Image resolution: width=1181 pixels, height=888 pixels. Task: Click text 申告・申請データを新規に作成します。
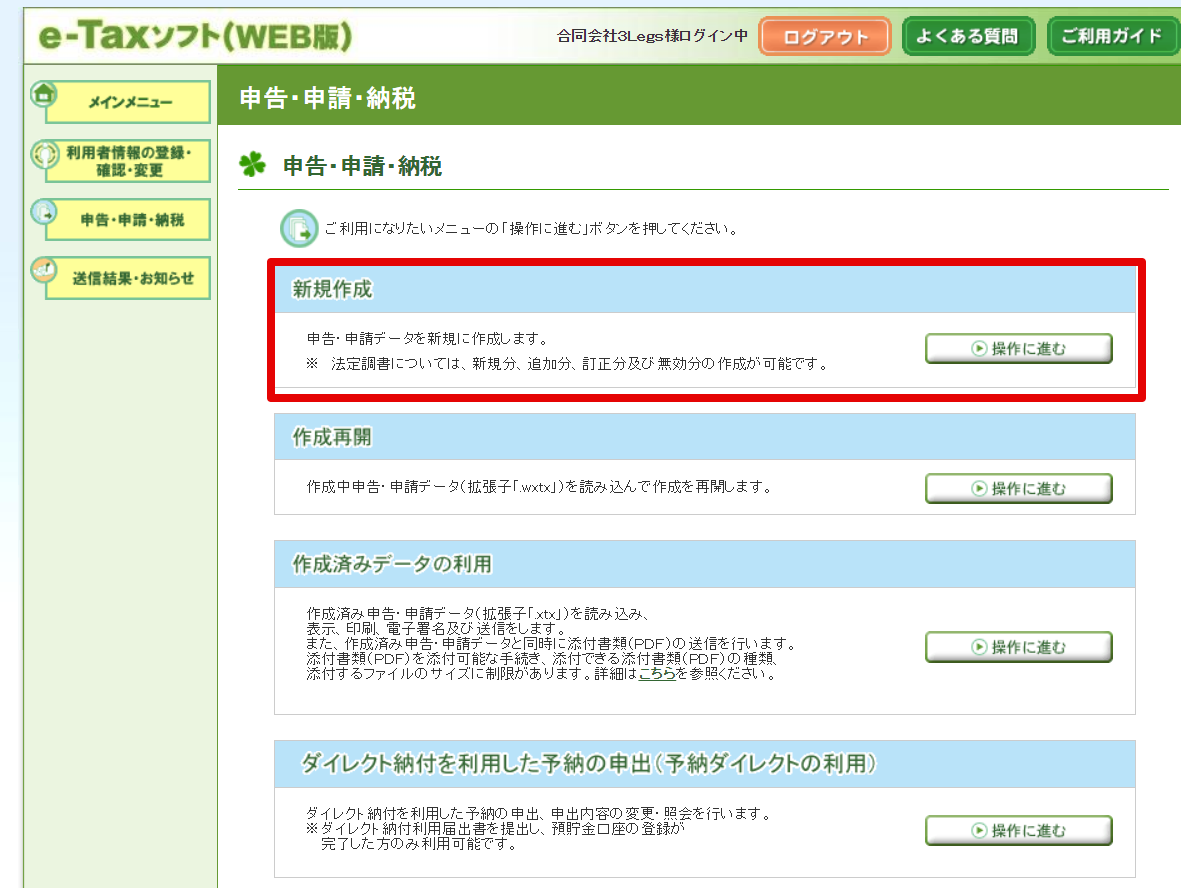click(x=428, y=339)
